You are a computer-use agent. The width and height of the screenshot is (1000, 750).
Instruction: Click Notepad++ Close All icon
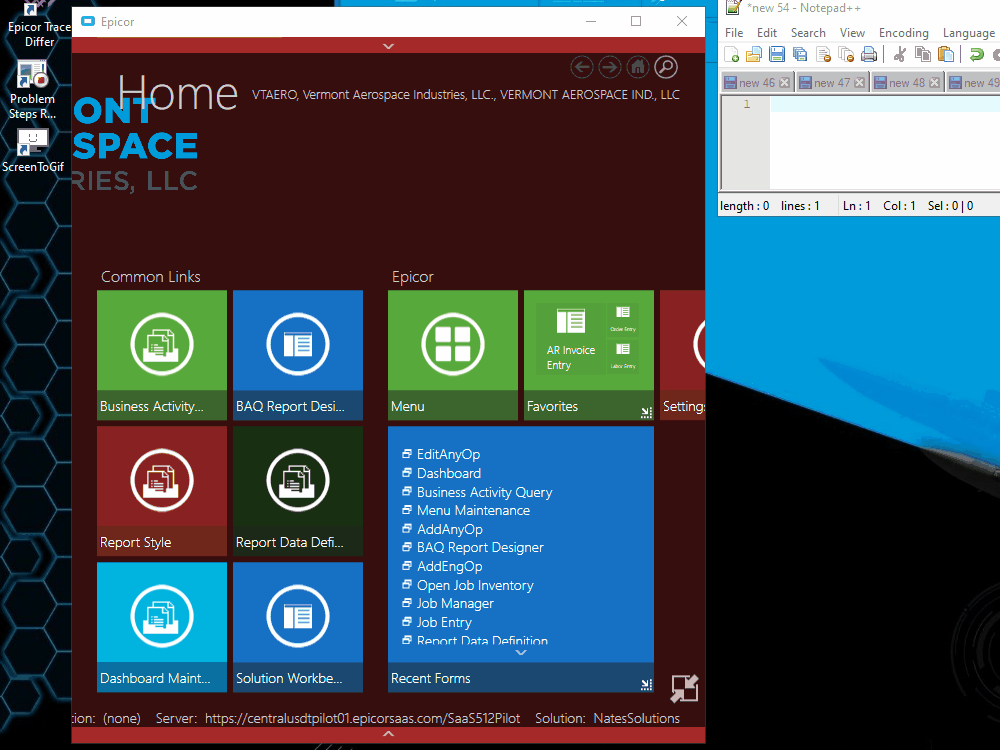click(846, 54)
